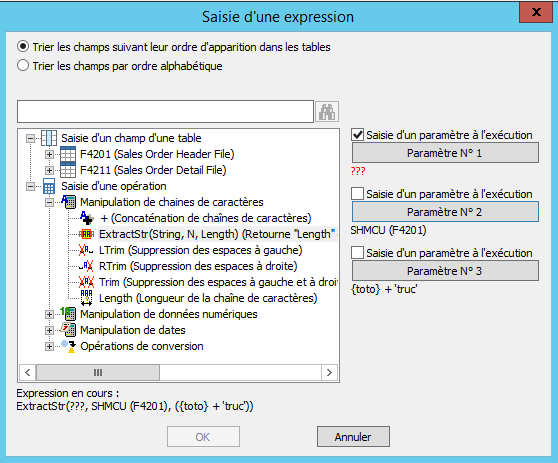
Task: Click the Annuler button
Action: 353,437
